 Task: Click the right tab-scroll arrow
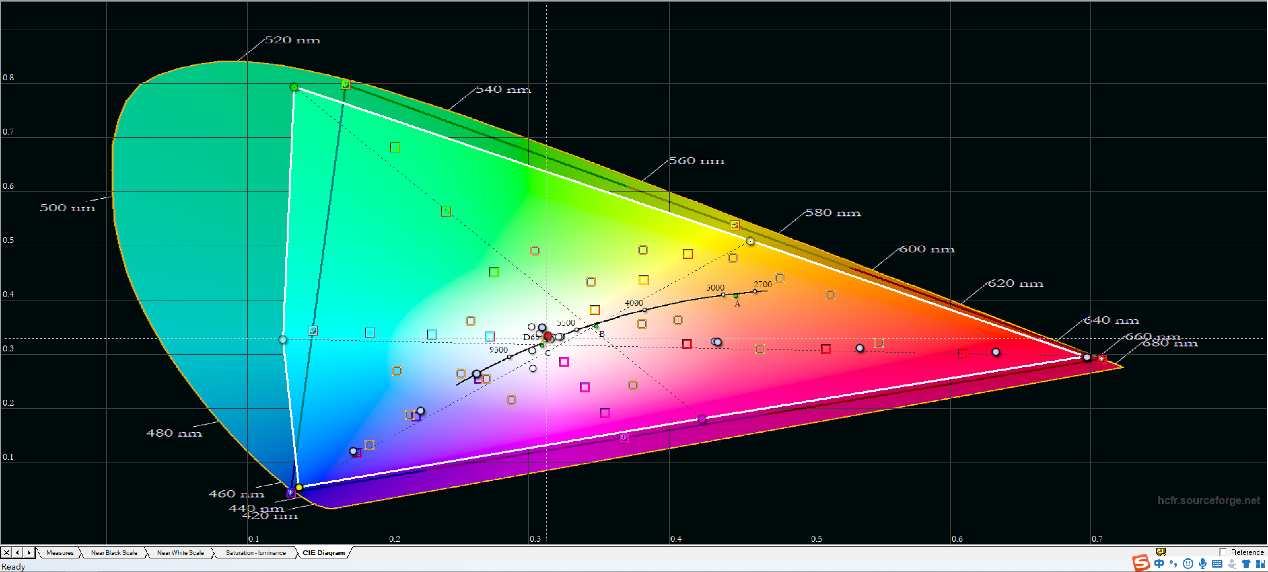(x=29, y=553)
